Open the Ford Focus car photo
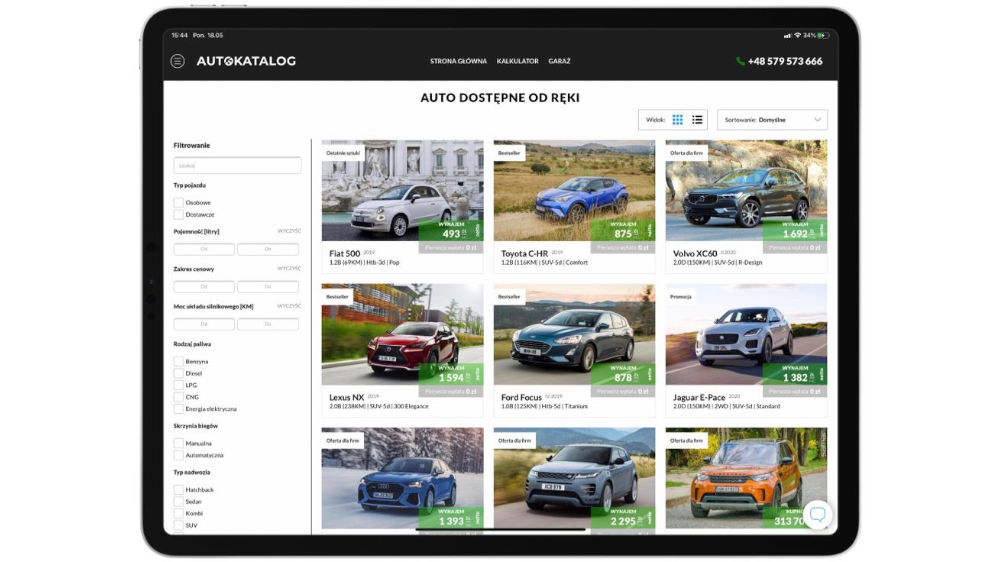The height and width of the screenshot is (562, 1000). click(574, 334)
